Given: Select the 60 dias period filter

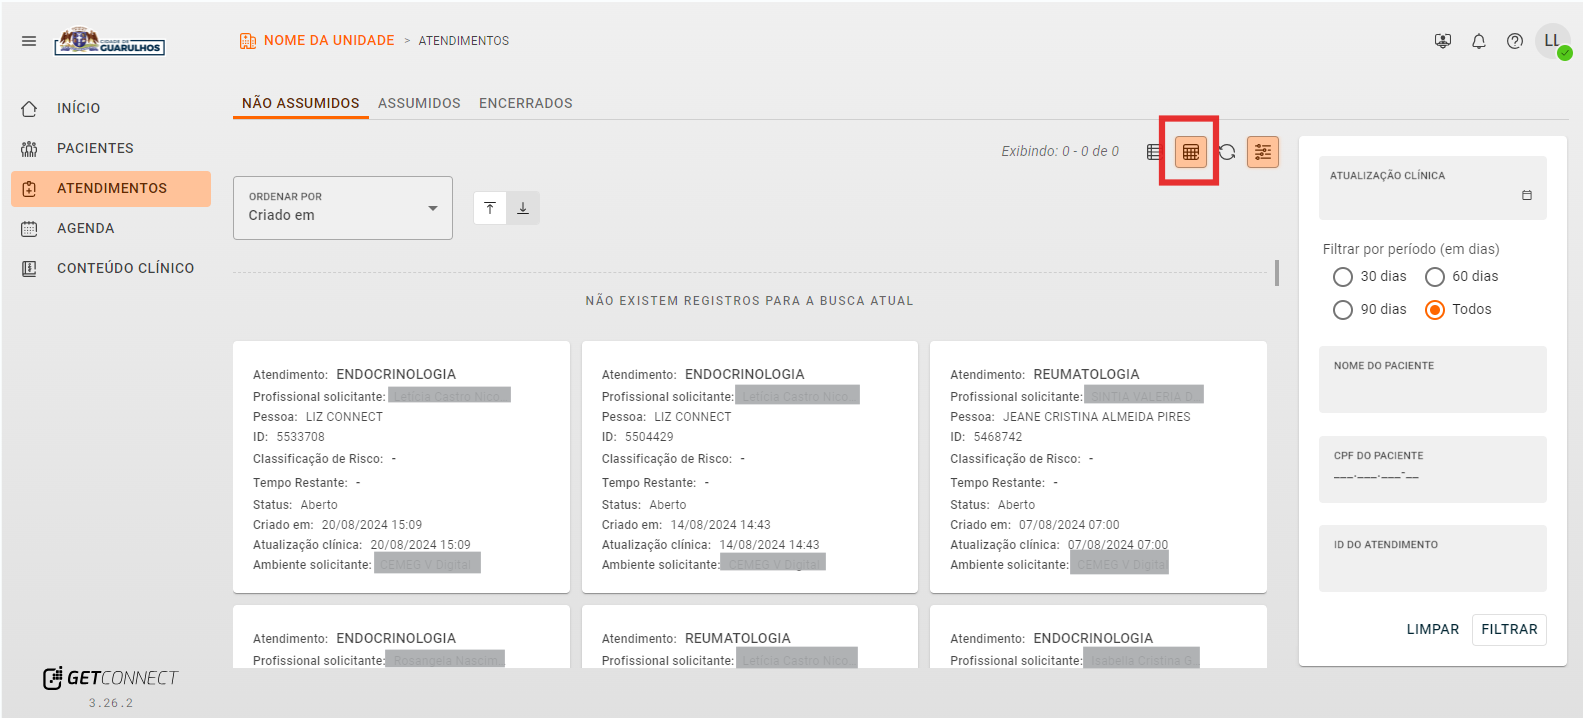Looking at the screenshot, I should click(1435, 277).
